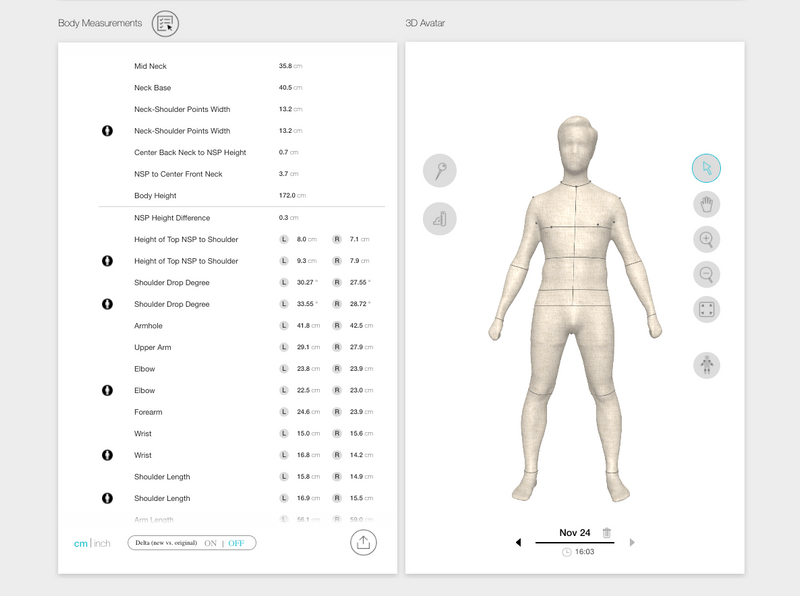Go to the previous scan date
Screen dimensions: 800x596
pos(518,543)
